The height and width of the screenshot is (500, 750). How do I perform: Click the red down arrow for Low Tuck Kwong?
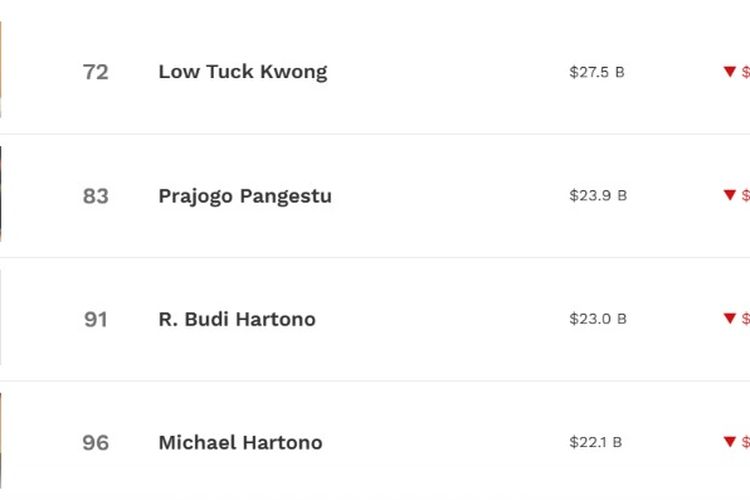coord(729,72)
